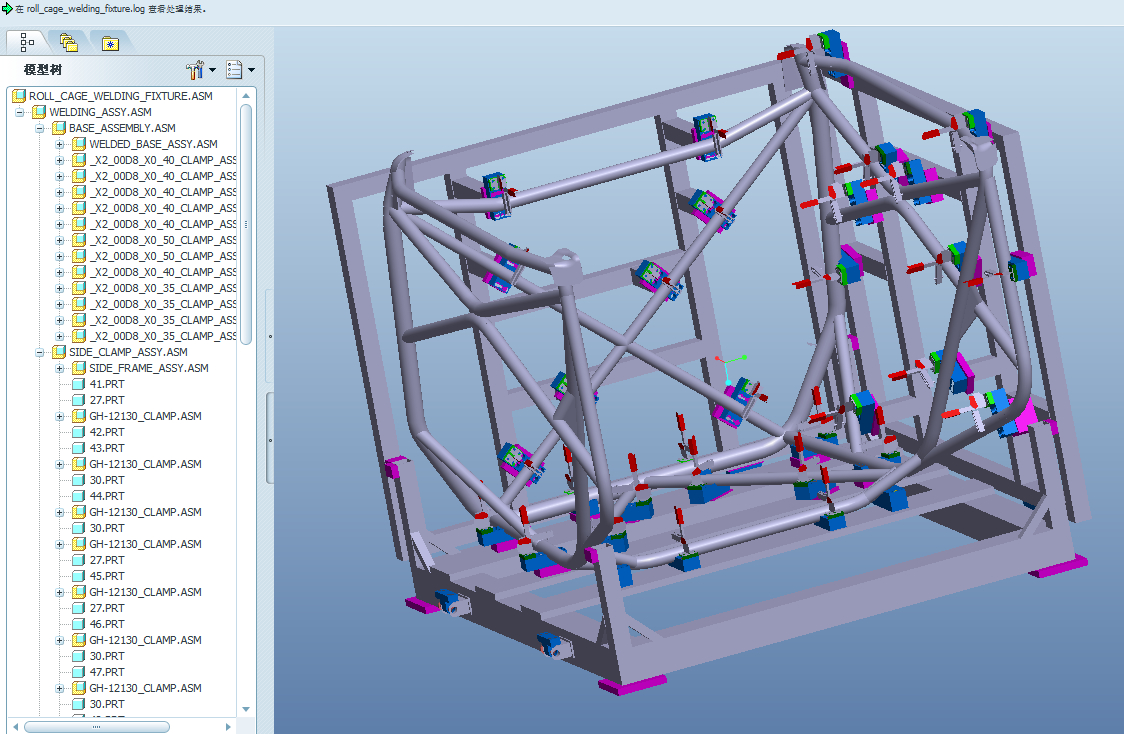
Task: Click the SIDE_CLAMP_ASSY.ASM assembly icon
Action: 59,352
